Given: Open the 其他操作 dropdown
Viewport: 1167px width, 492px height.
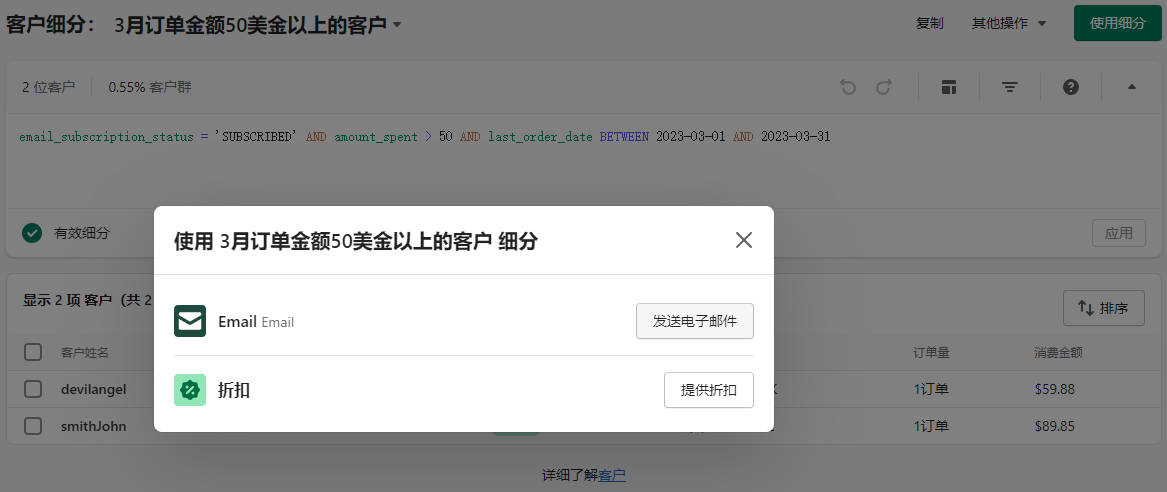Looking at the screenshot, I should tap(1008, 23).
